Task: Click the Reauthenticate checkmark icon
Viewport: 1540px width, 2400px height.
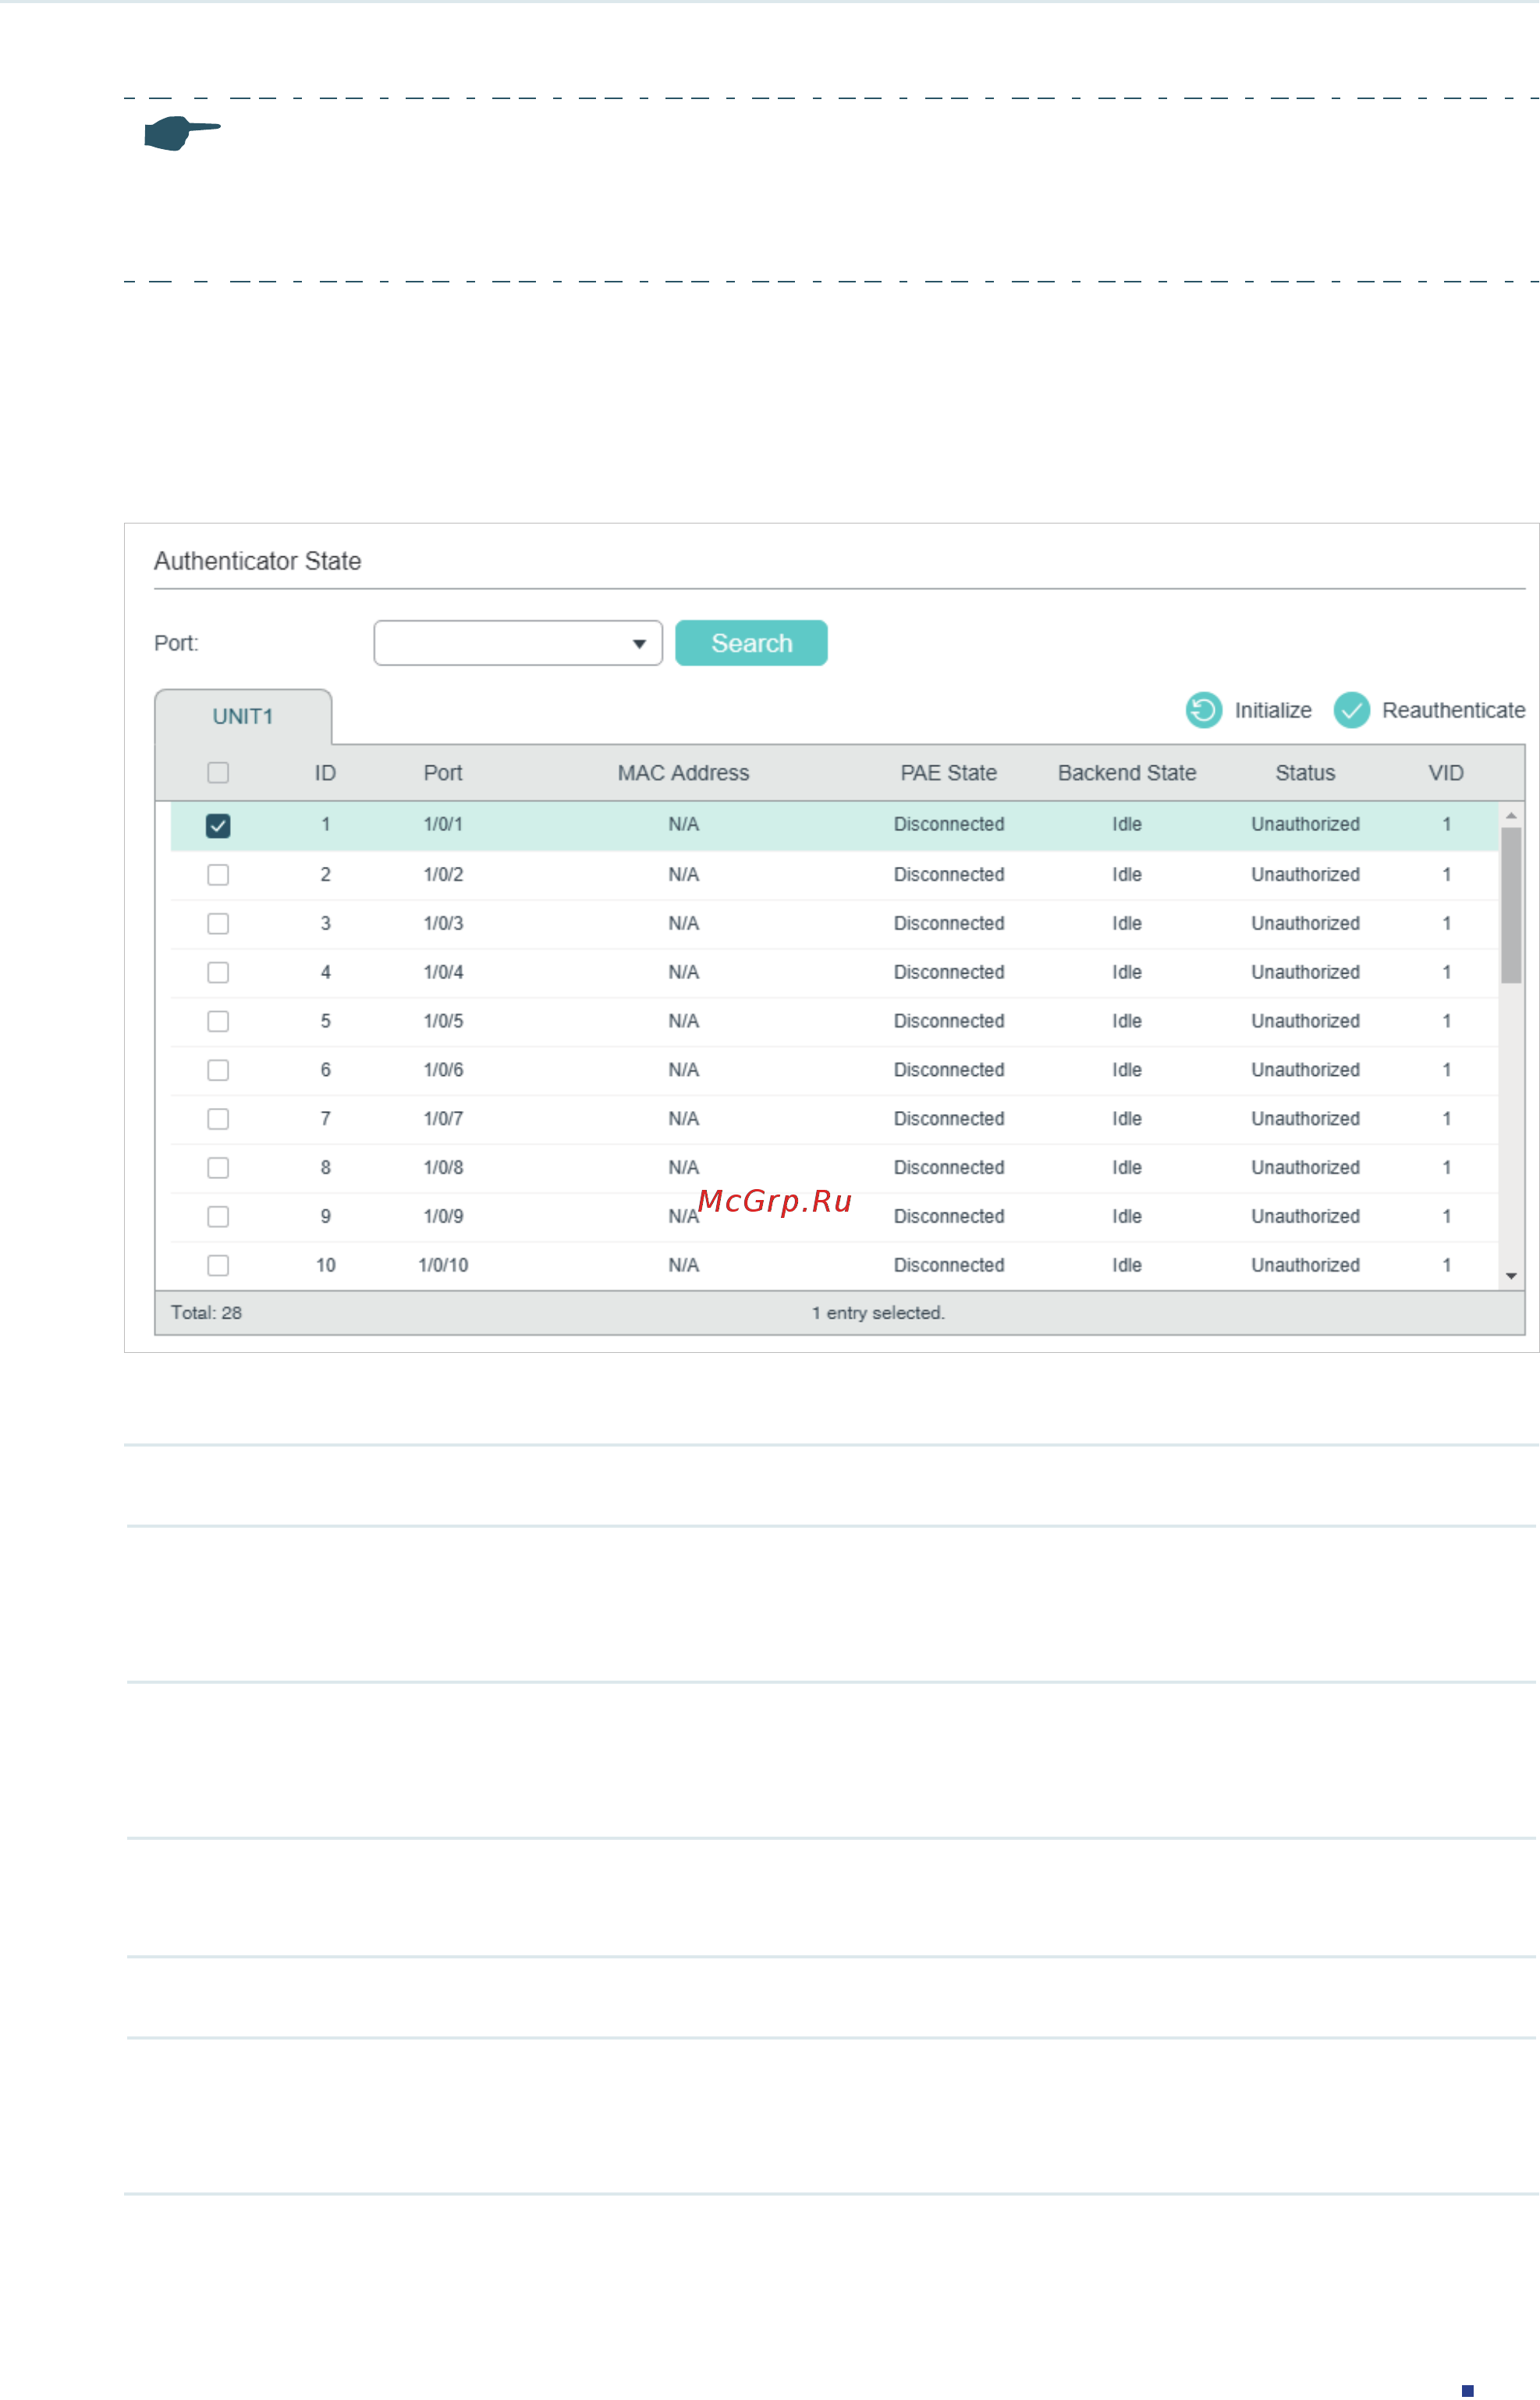Action: pyautogui.click(x=1351, y=710)
